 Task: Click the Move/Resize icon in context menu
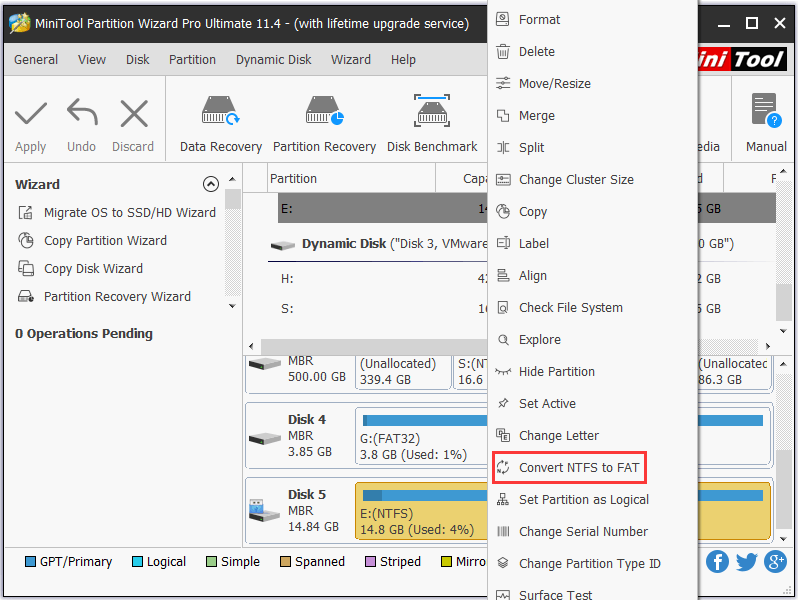(503, 83)
